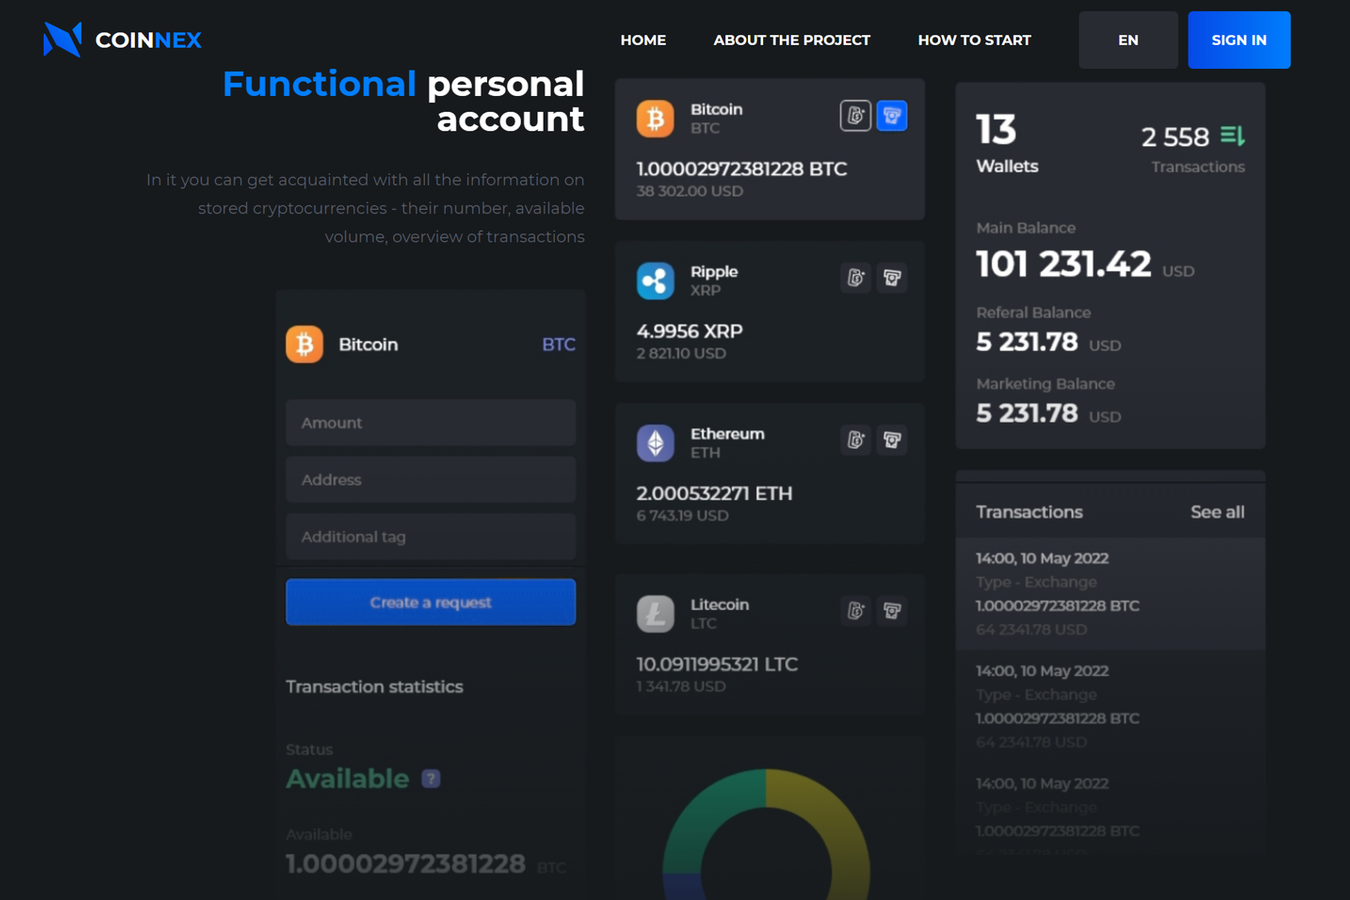Click the Bitcoin icon in the withdrawal form
The width and height of the screenshot is (1350, 900).
coord(305,344)
